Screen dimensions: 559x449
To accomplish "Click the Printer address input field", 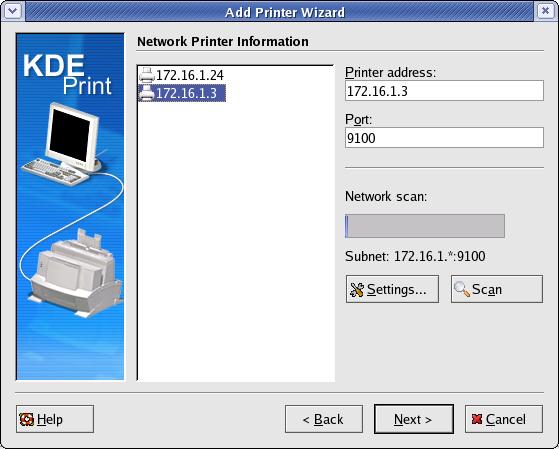I will pos(444,91).
